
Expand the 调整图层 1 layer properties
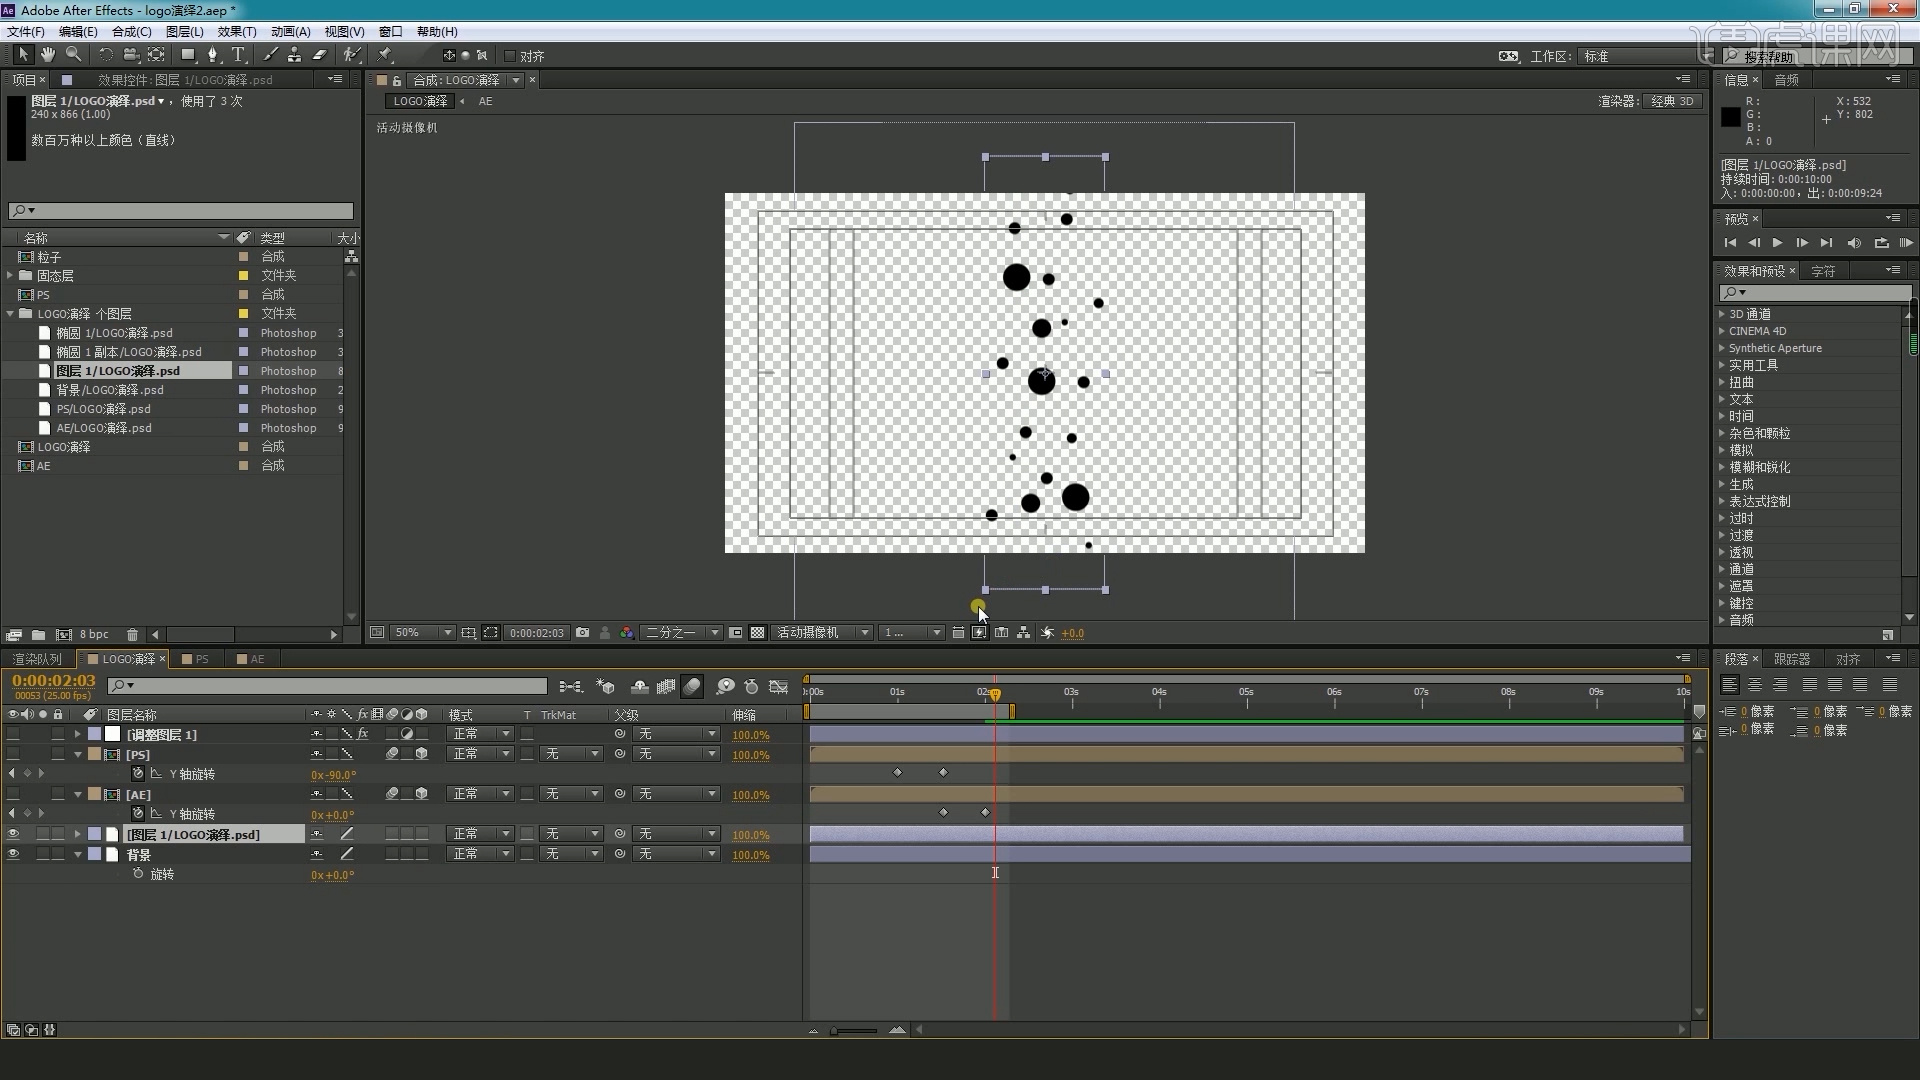pyautogui.click(x=77, y=734)
